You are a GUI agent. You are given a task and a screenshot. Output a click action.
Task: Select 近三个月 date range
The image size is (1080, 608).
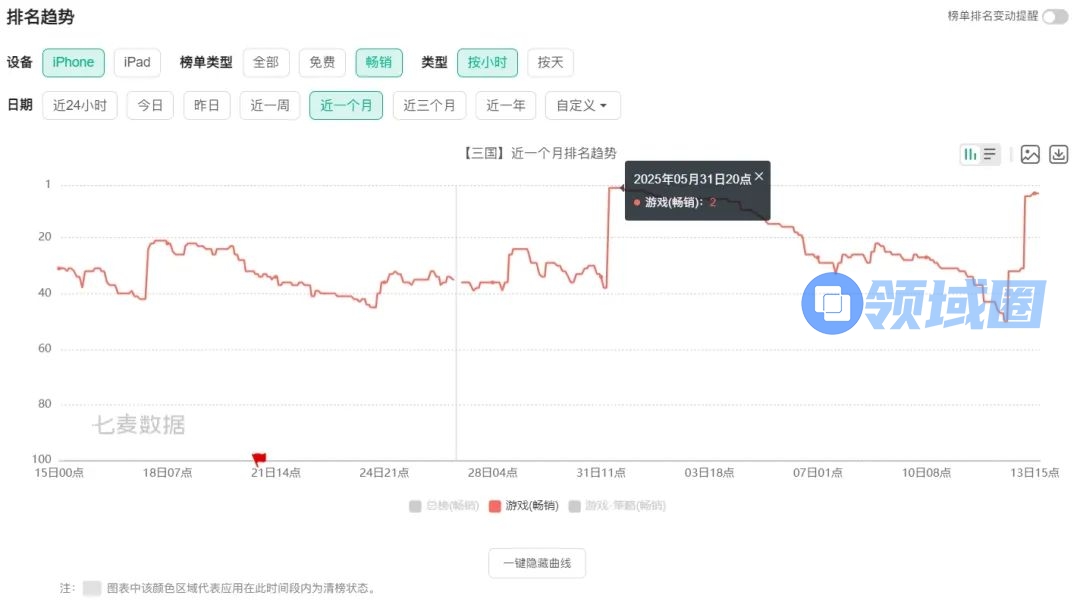coord(429,105)
